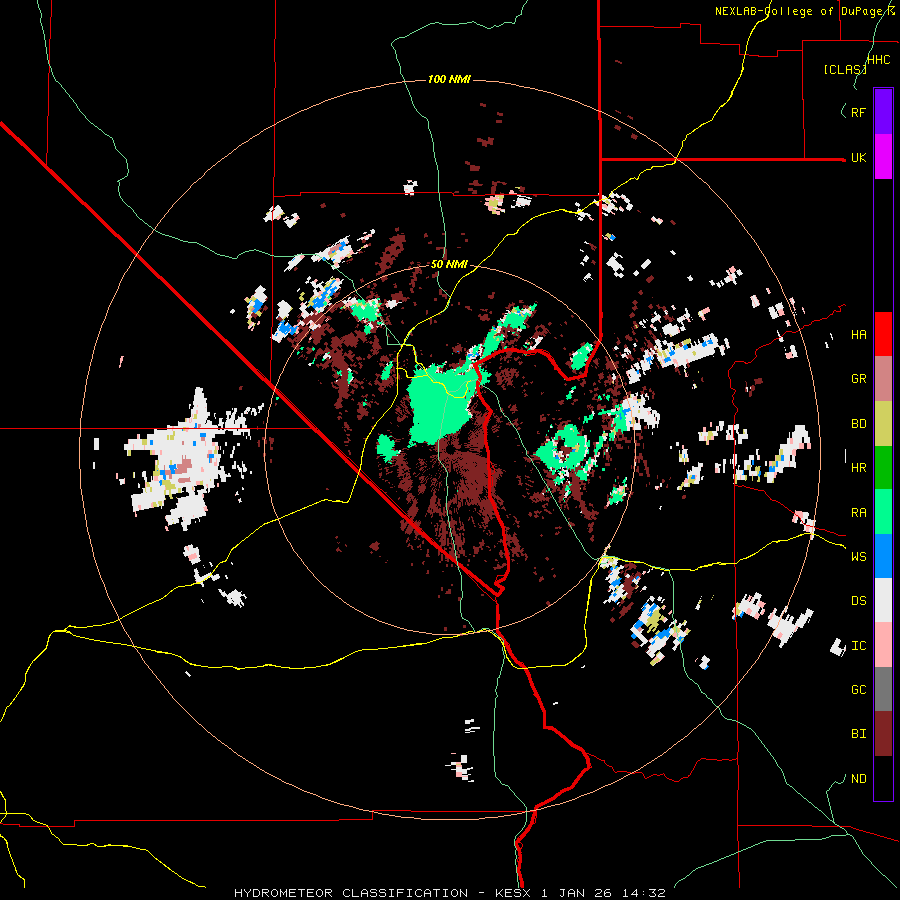Click the DS white legend swatch
The width and height of the screenshot is (900, 900).
[883, 600]
